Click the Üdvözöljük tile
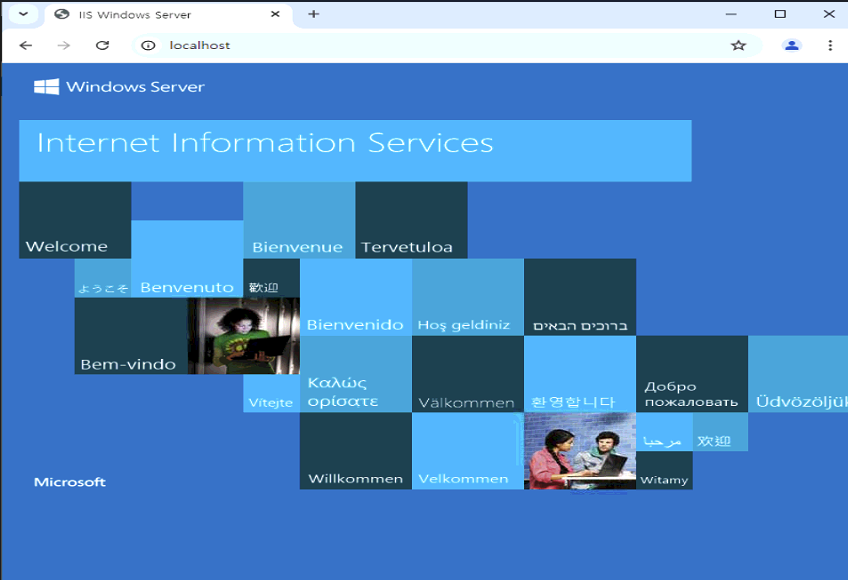 click(798, 374)
